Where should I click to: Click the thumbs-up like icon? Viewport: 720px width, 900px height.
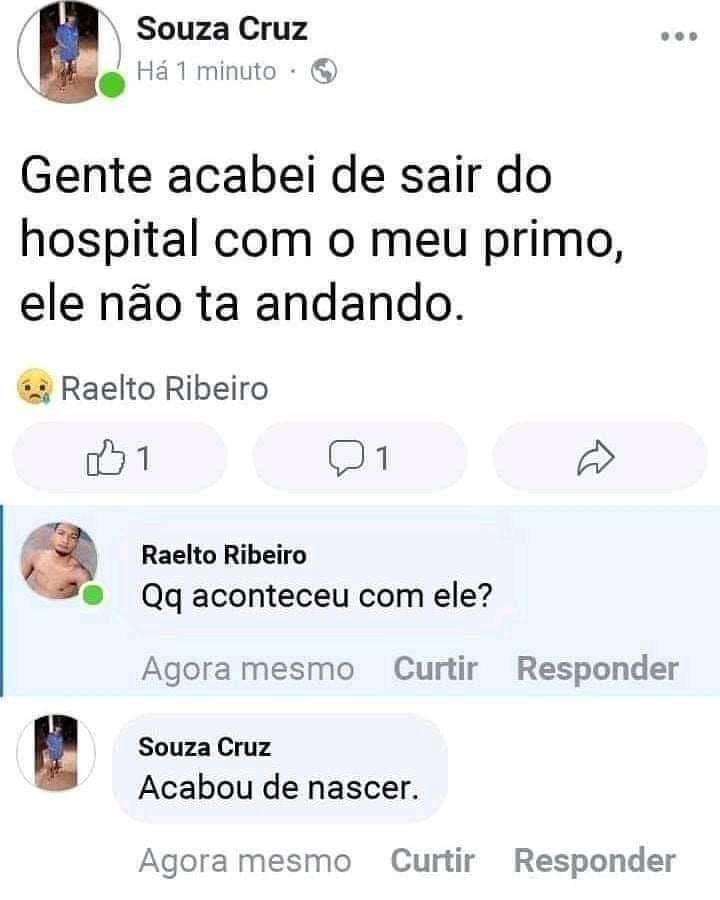click(x=103, y=458)
